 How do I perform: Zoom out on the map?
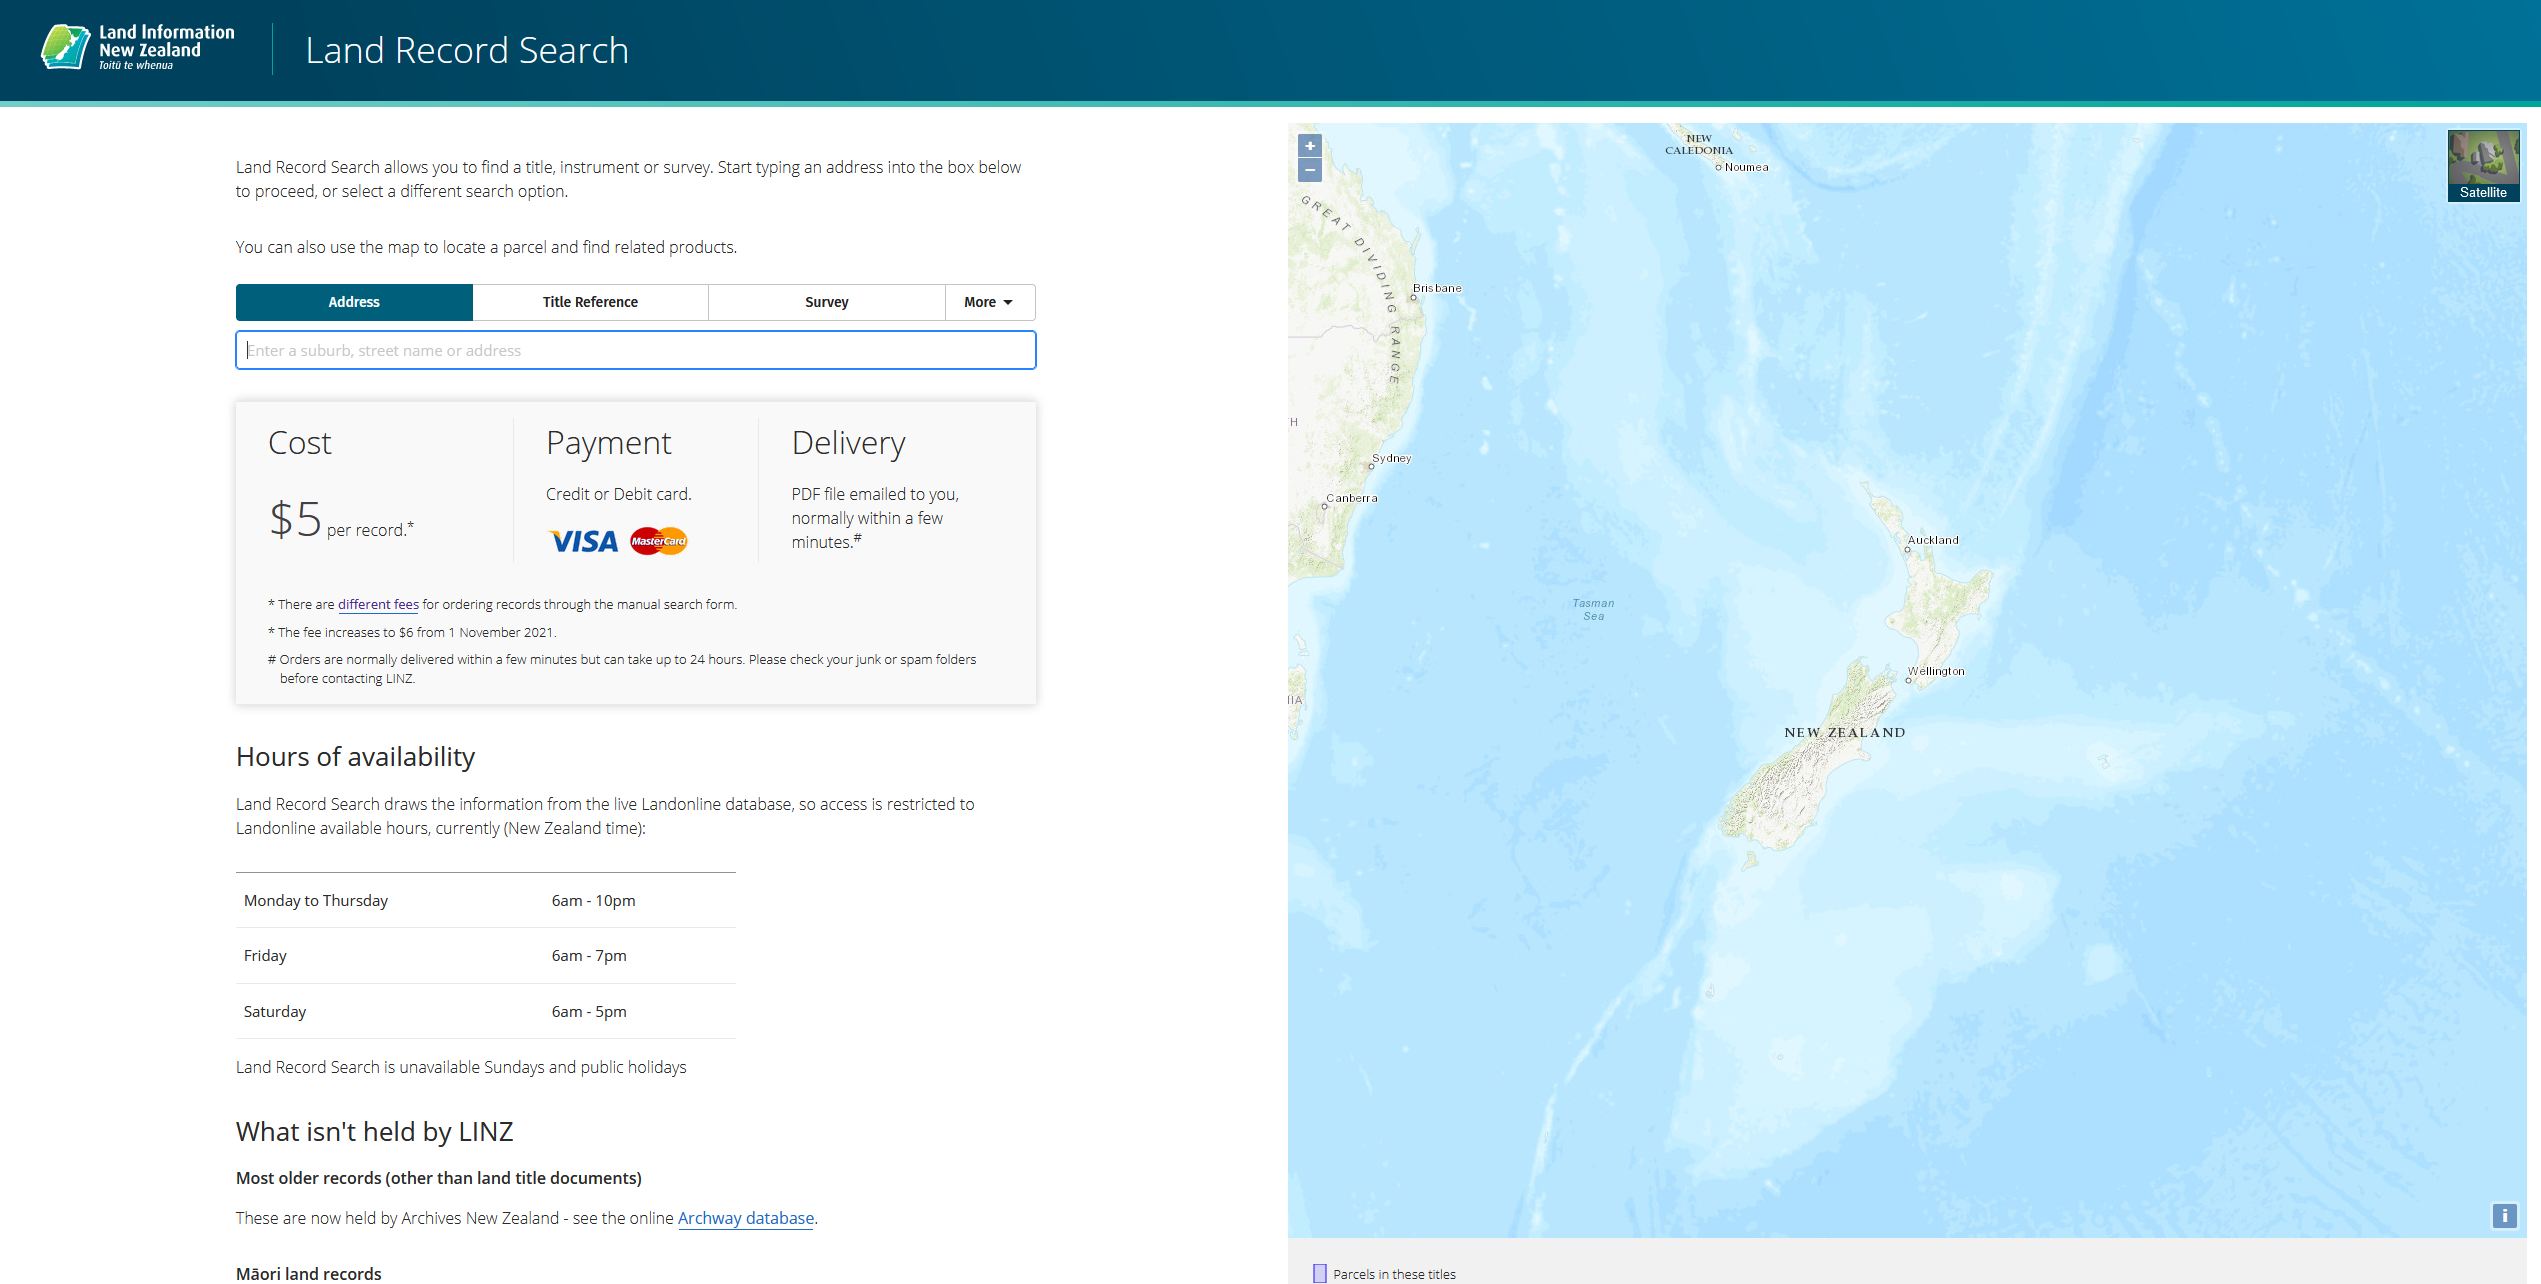point(1309,170)
